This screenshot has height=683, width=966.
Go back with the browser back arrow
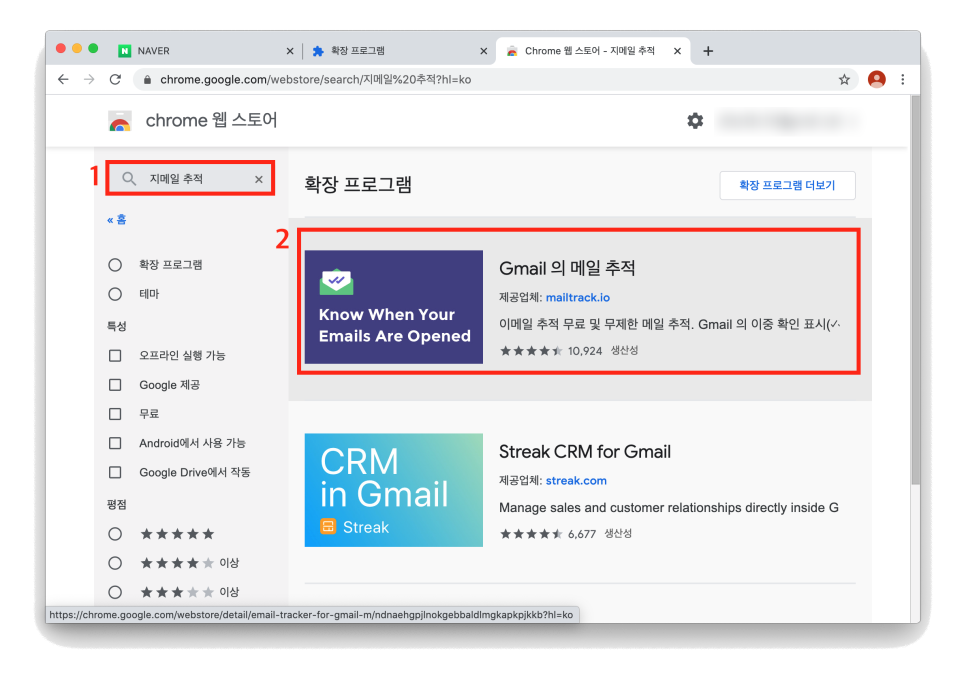(x=63, y=79)
